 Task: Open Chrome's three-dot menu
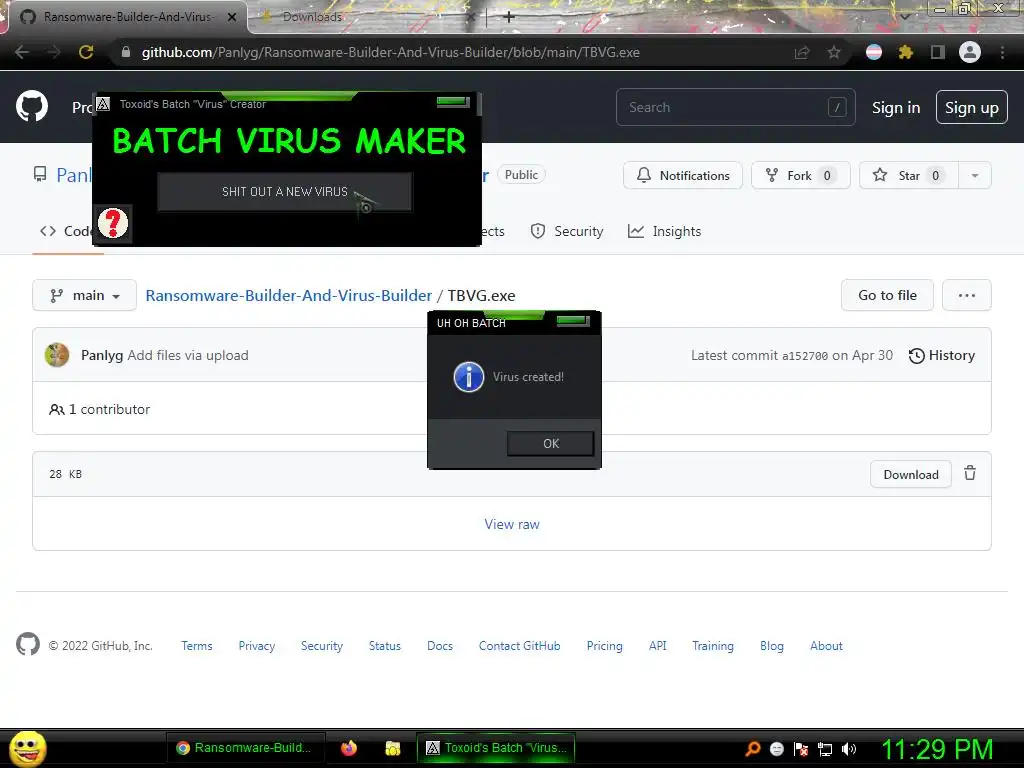click(x=1002, y=52)
